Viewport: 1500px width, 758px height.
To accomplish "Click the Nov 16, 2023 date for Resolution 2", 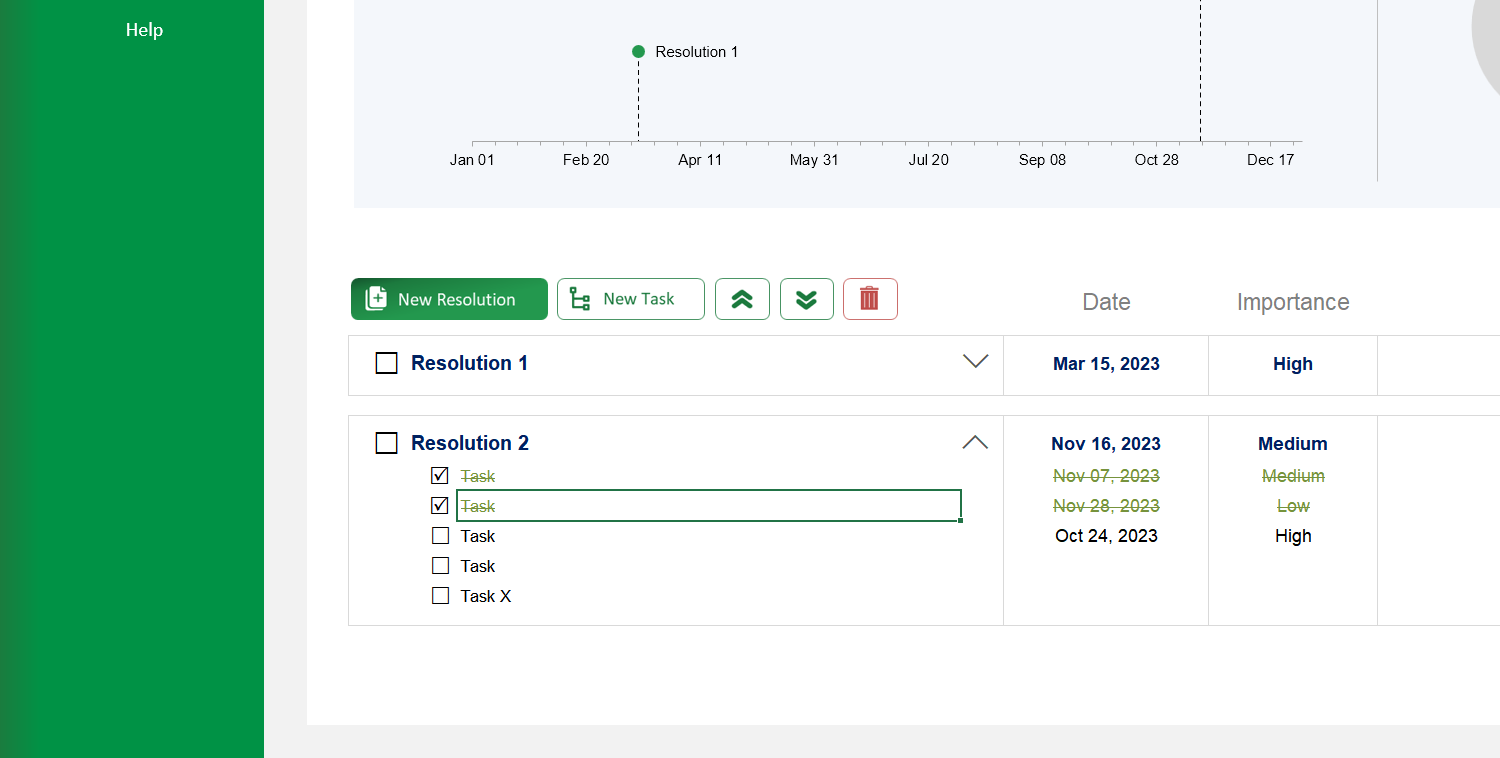I will [1105, 443].
